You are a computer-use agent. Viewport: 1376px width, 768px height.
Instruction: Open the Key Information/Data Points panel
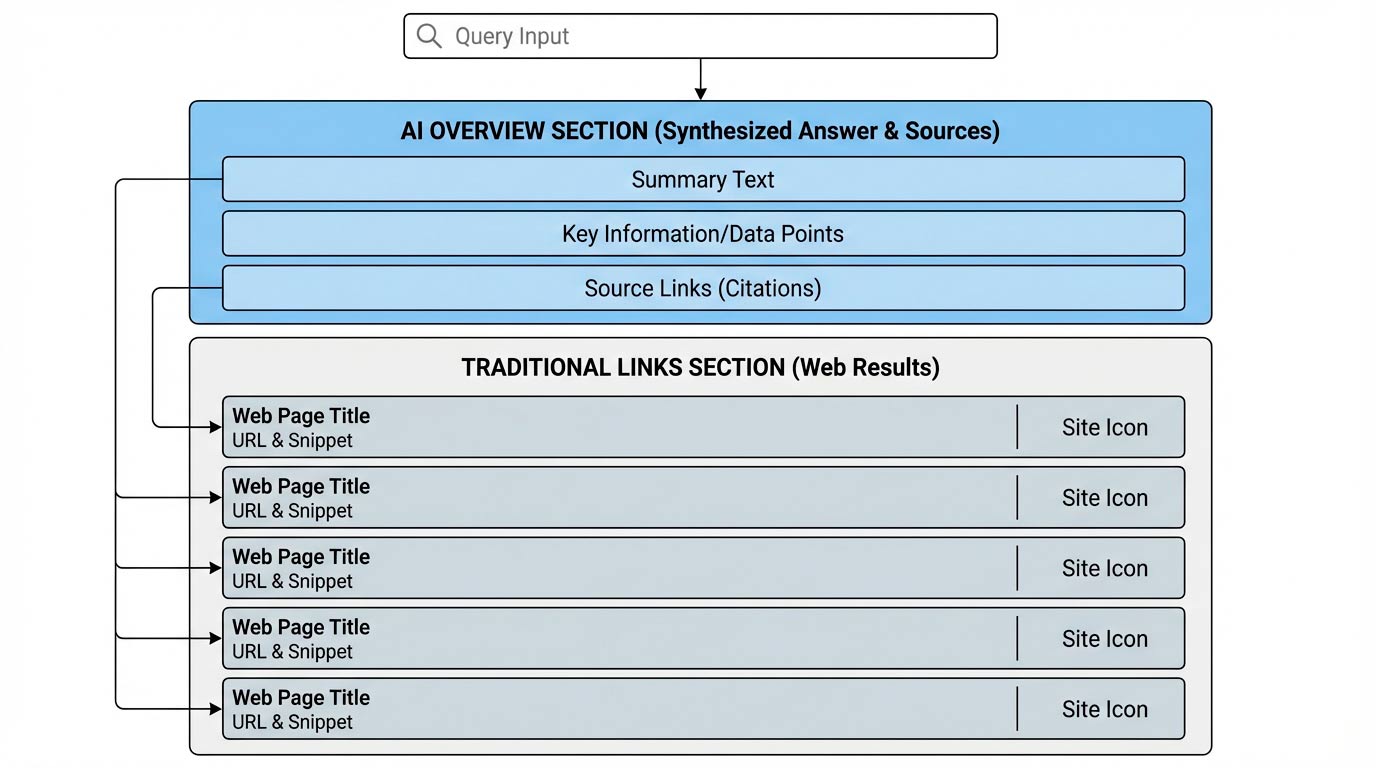pyautogui.click(x=702, y=233)
